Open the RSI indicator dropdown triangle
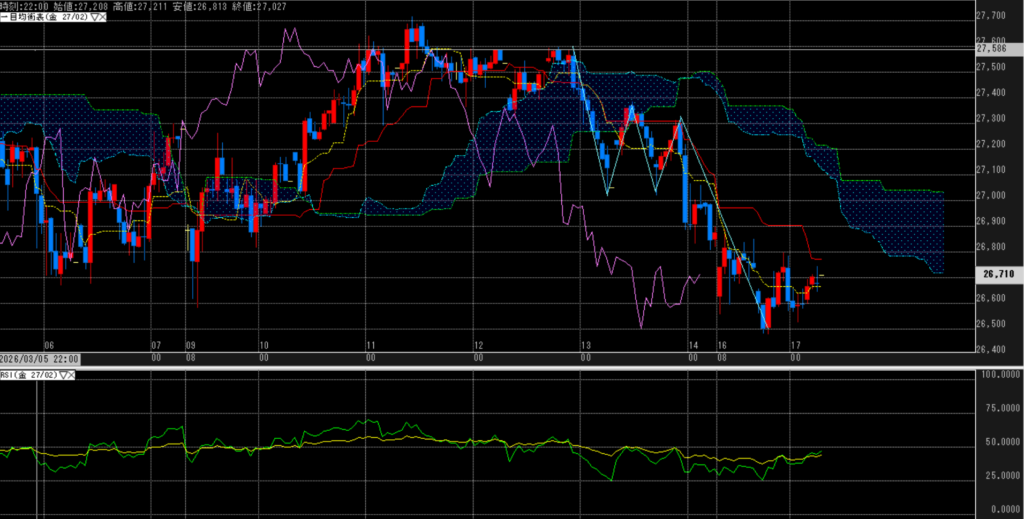 (x=63, y=375)
